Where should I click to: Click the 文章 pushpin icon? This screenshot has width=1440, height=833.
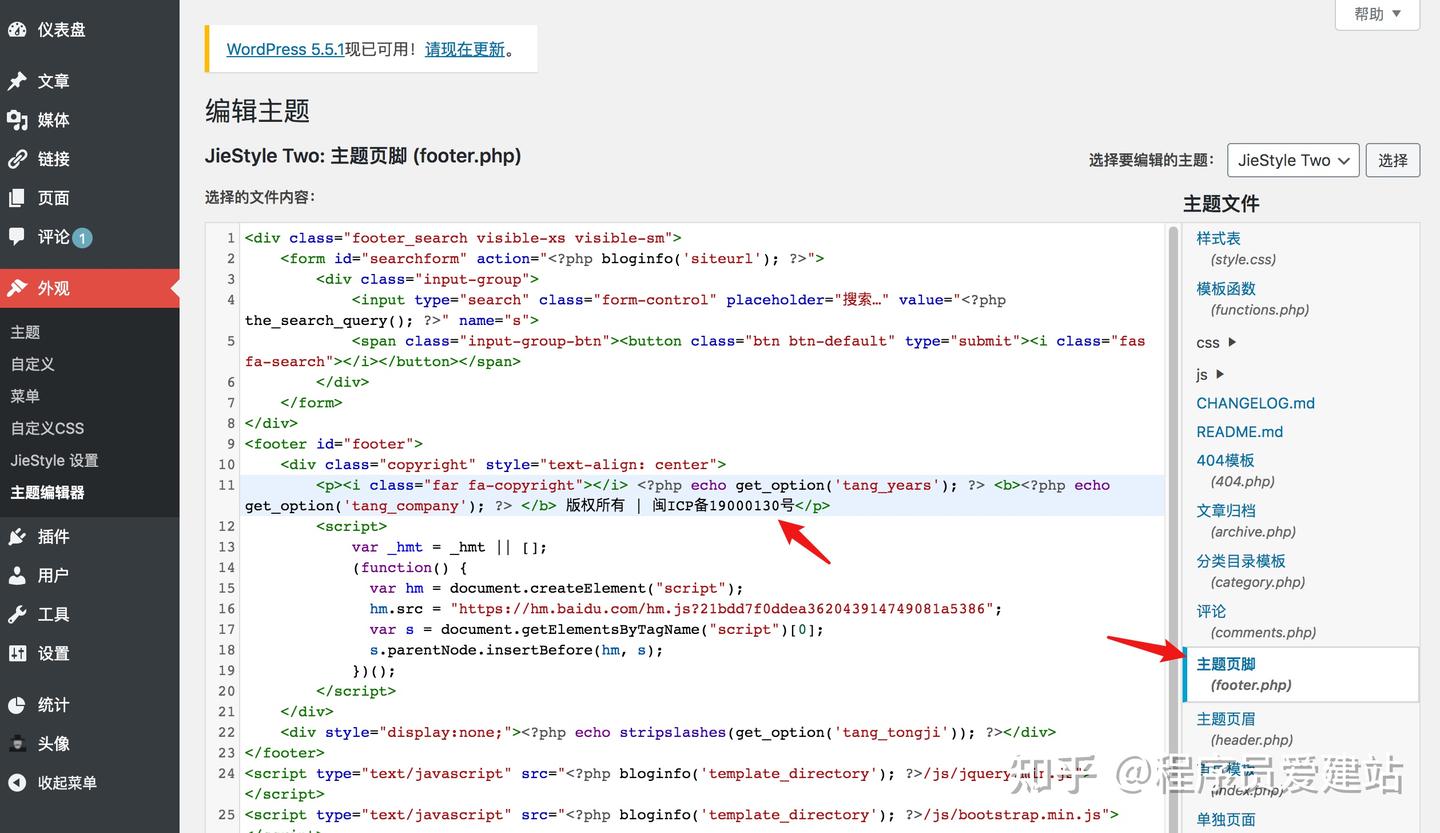click(17, 81)
